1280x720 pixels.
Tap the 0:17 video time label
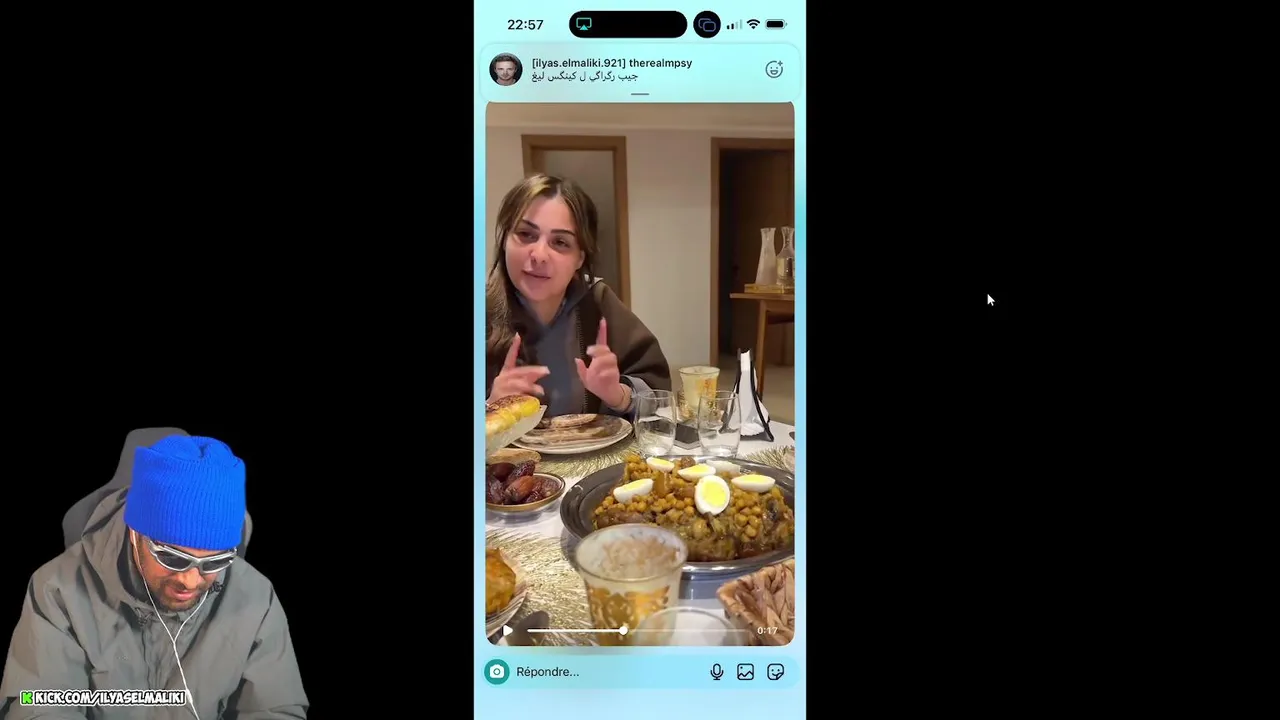767,631
